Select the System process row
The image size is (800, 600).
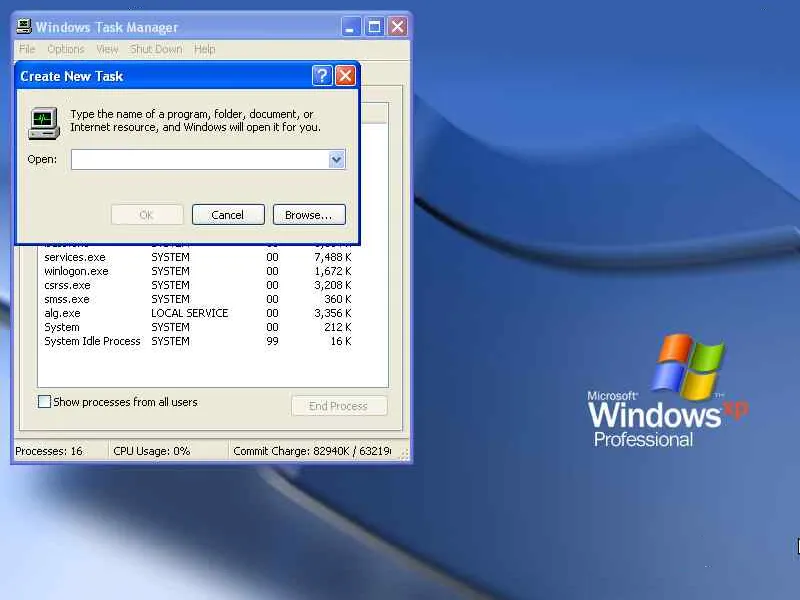tap(197, 327)
